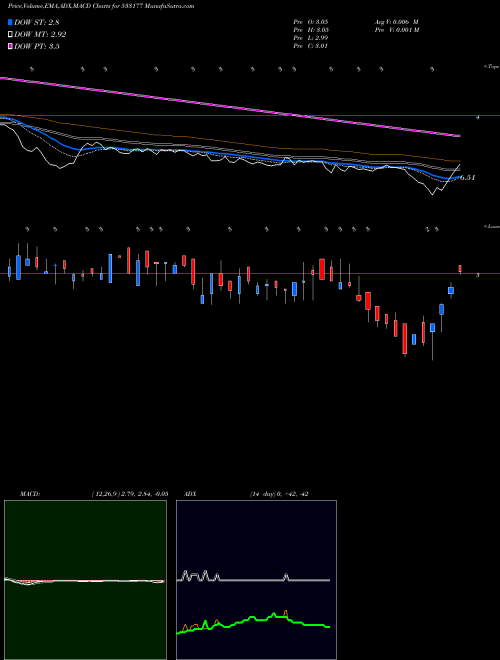The image size is (500, 660).
Task: Click the blue DOW ST legend swatch
Action: (10, 22)
